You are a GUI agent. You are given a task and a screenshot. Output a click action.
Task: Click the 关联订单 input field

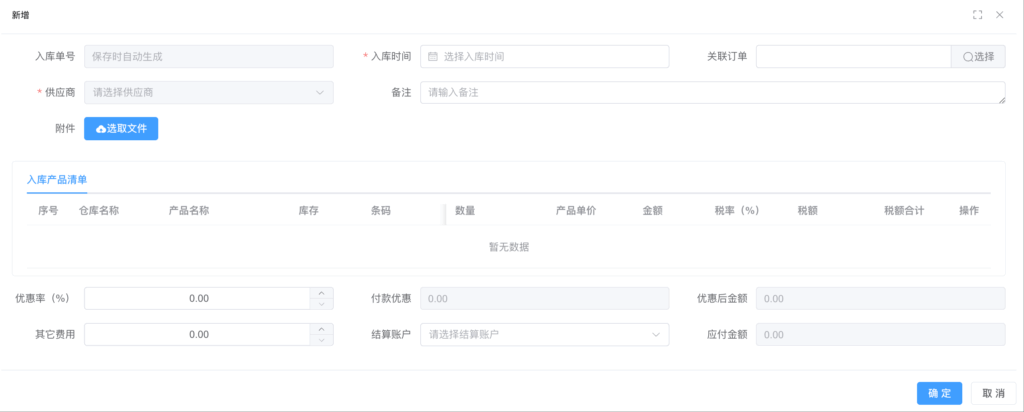[x=852, y=57]
